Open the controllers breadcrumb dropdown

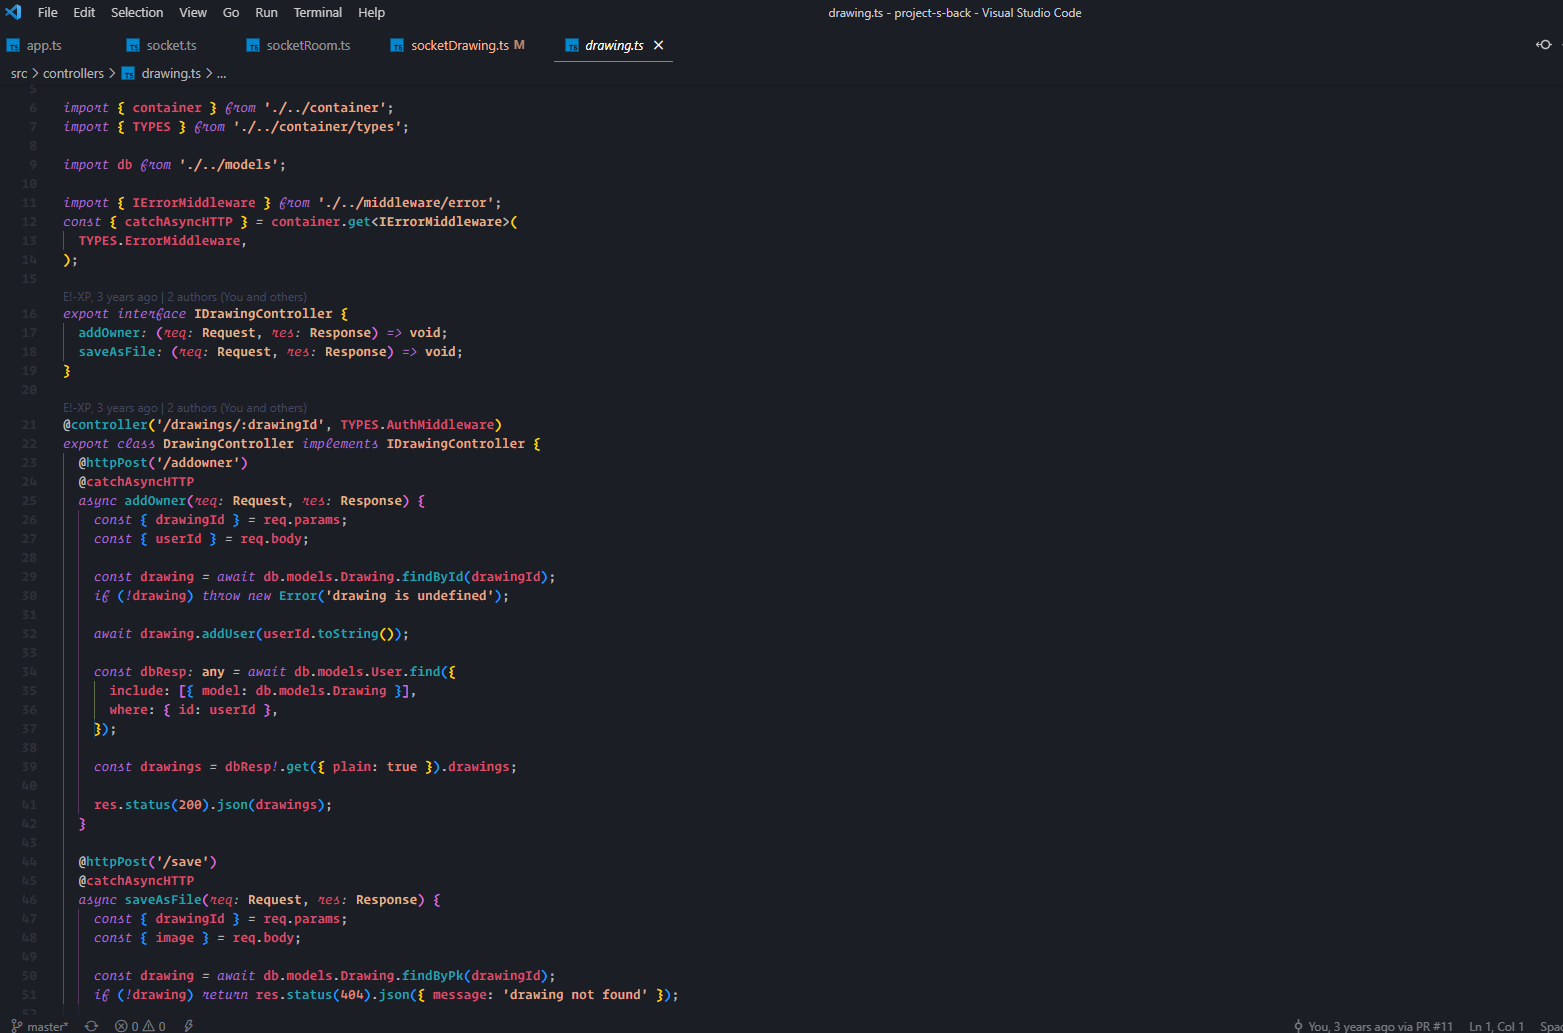point(73,73)
